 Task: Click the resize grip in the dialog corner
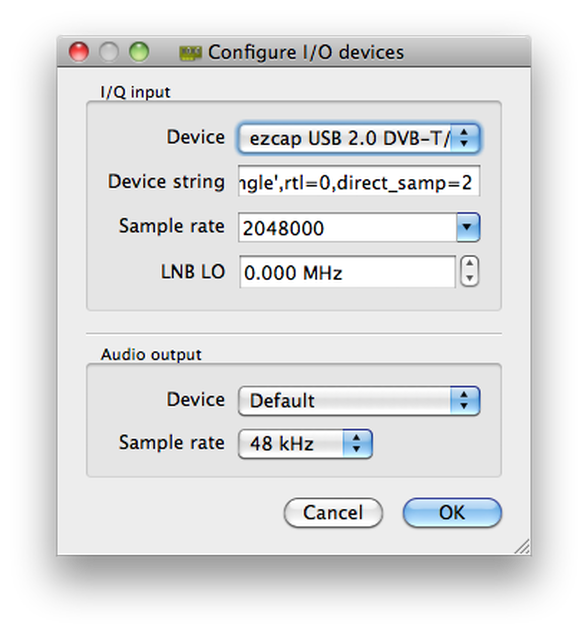[522, 546]
